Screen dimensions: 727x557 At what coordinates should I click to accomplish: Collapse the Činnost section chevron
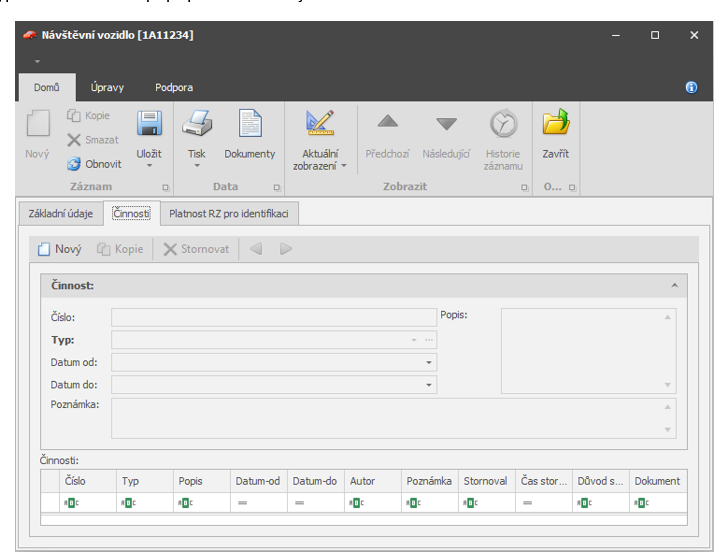pos(675,286)
